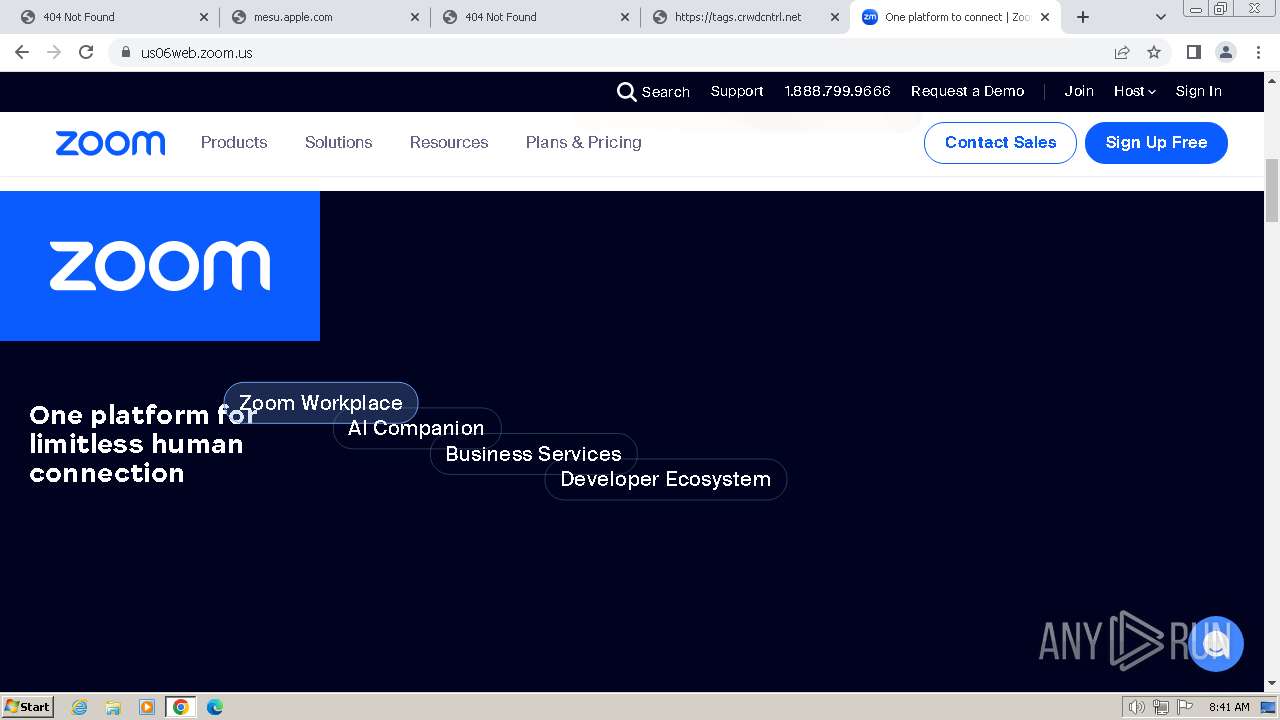Select Business Services pill
The width and height of the screenshot is (1280, 720).
[533, 454]
